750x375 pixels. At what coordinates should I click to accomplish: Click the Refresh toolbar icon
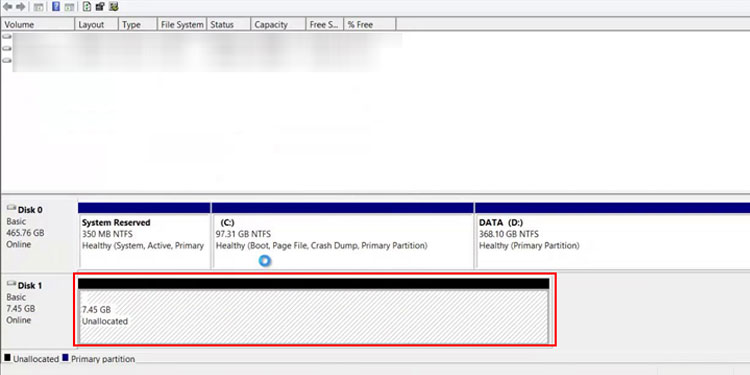click(87, 7)
